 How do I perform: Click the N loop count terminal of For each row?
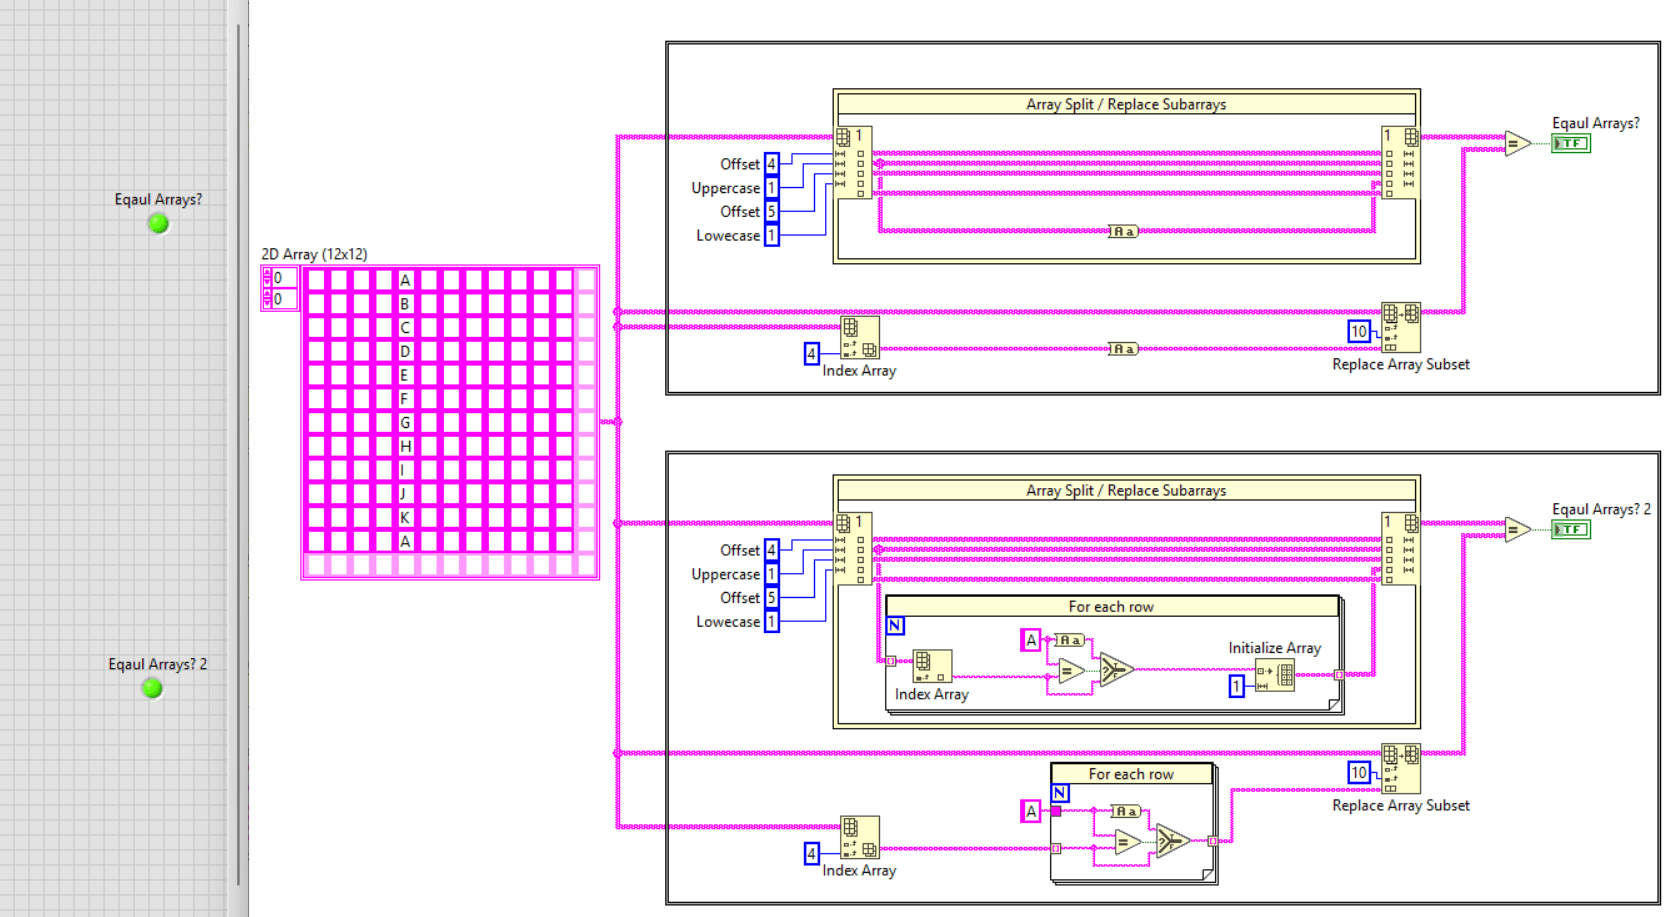(895, 625)
